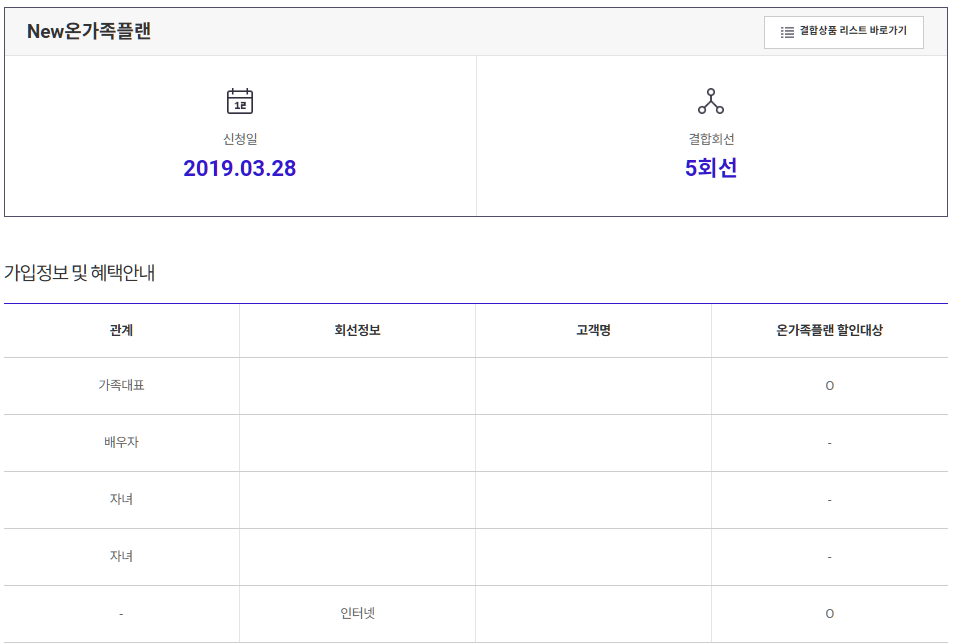Select the application date 2019.03.28
Viewport: 956px width, 644px height.
click(x=240, y=168)
